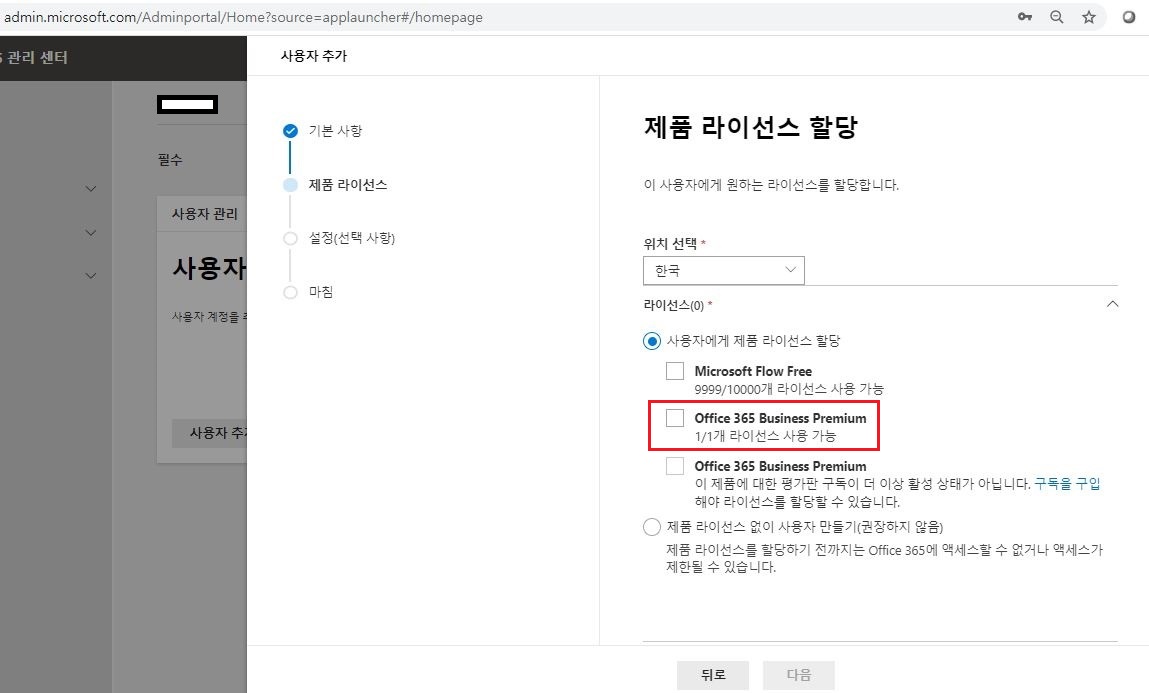Click the 제품 라이선스 할당 heading
This screenshot has width=1149, height=693.
750,127
